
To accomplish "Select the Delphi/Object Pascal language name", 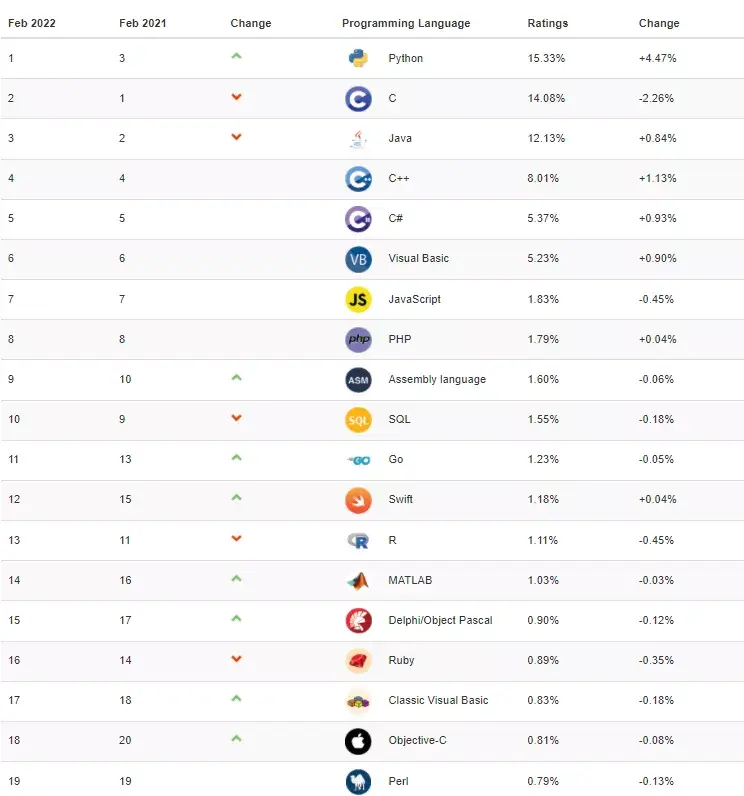I will click(x=440, y=620).
